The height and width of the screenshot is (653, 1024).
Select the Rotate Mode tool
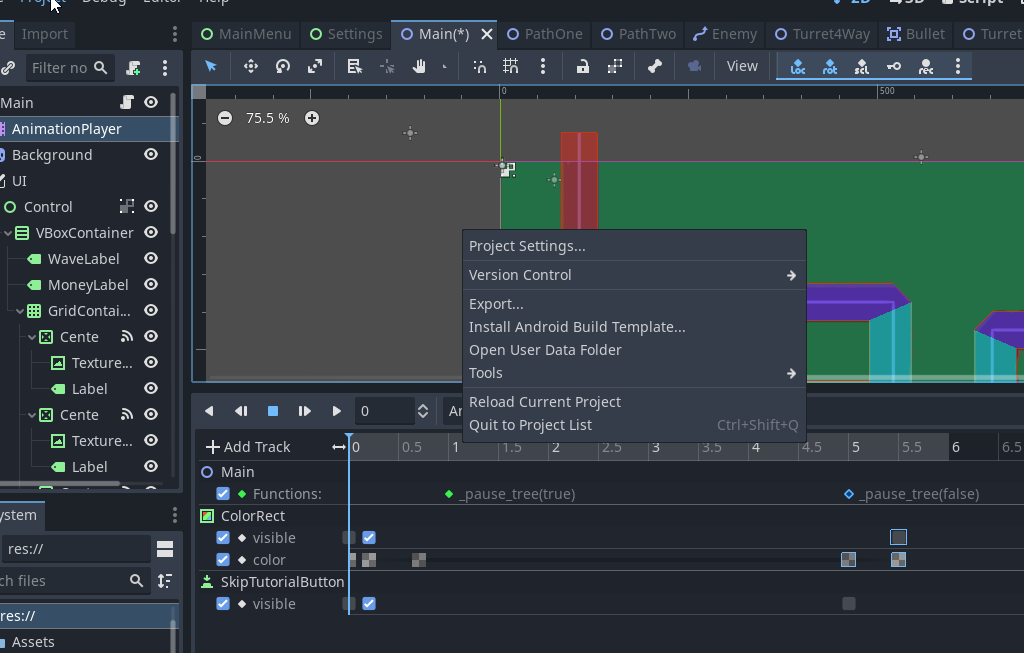pyautogui.click(x=283, y=66)
